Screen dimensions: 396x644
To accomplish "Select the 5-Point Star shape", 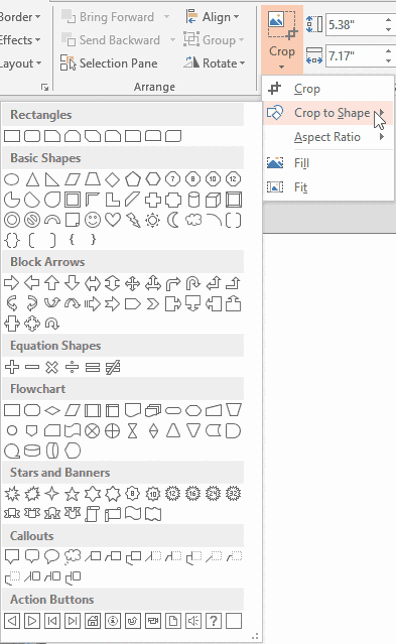I will click(x=72, y=494).
